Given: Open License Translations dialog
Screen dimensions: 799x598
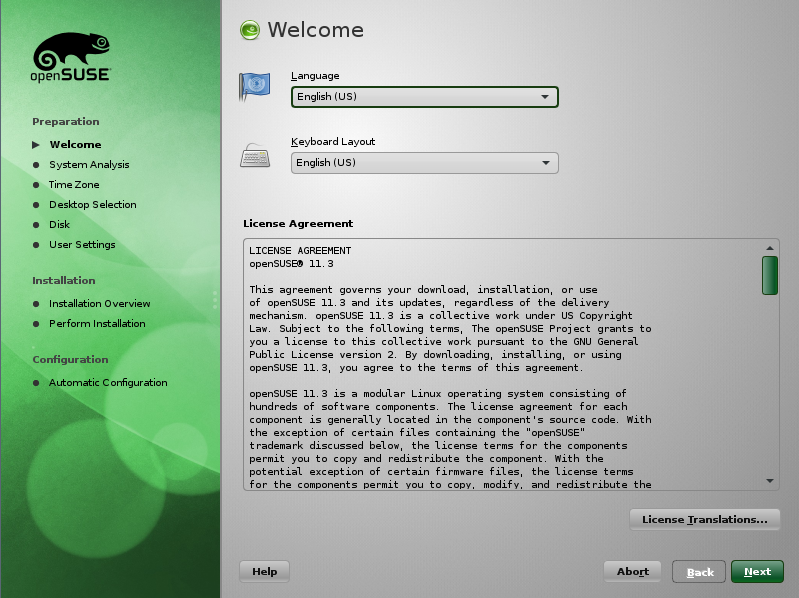Looking at the screenshot, I should coord(705,520).
